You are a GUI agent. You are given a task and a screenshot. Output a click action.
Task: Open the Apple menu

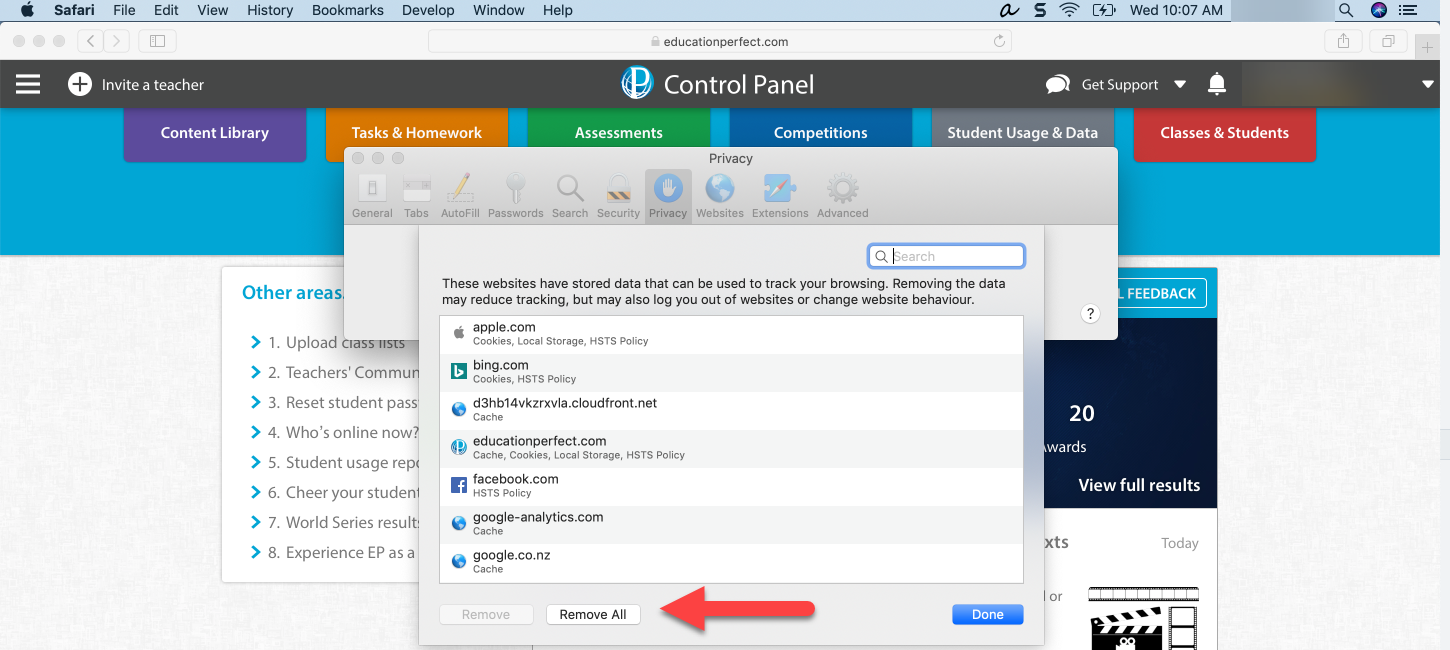pos(27,10)
